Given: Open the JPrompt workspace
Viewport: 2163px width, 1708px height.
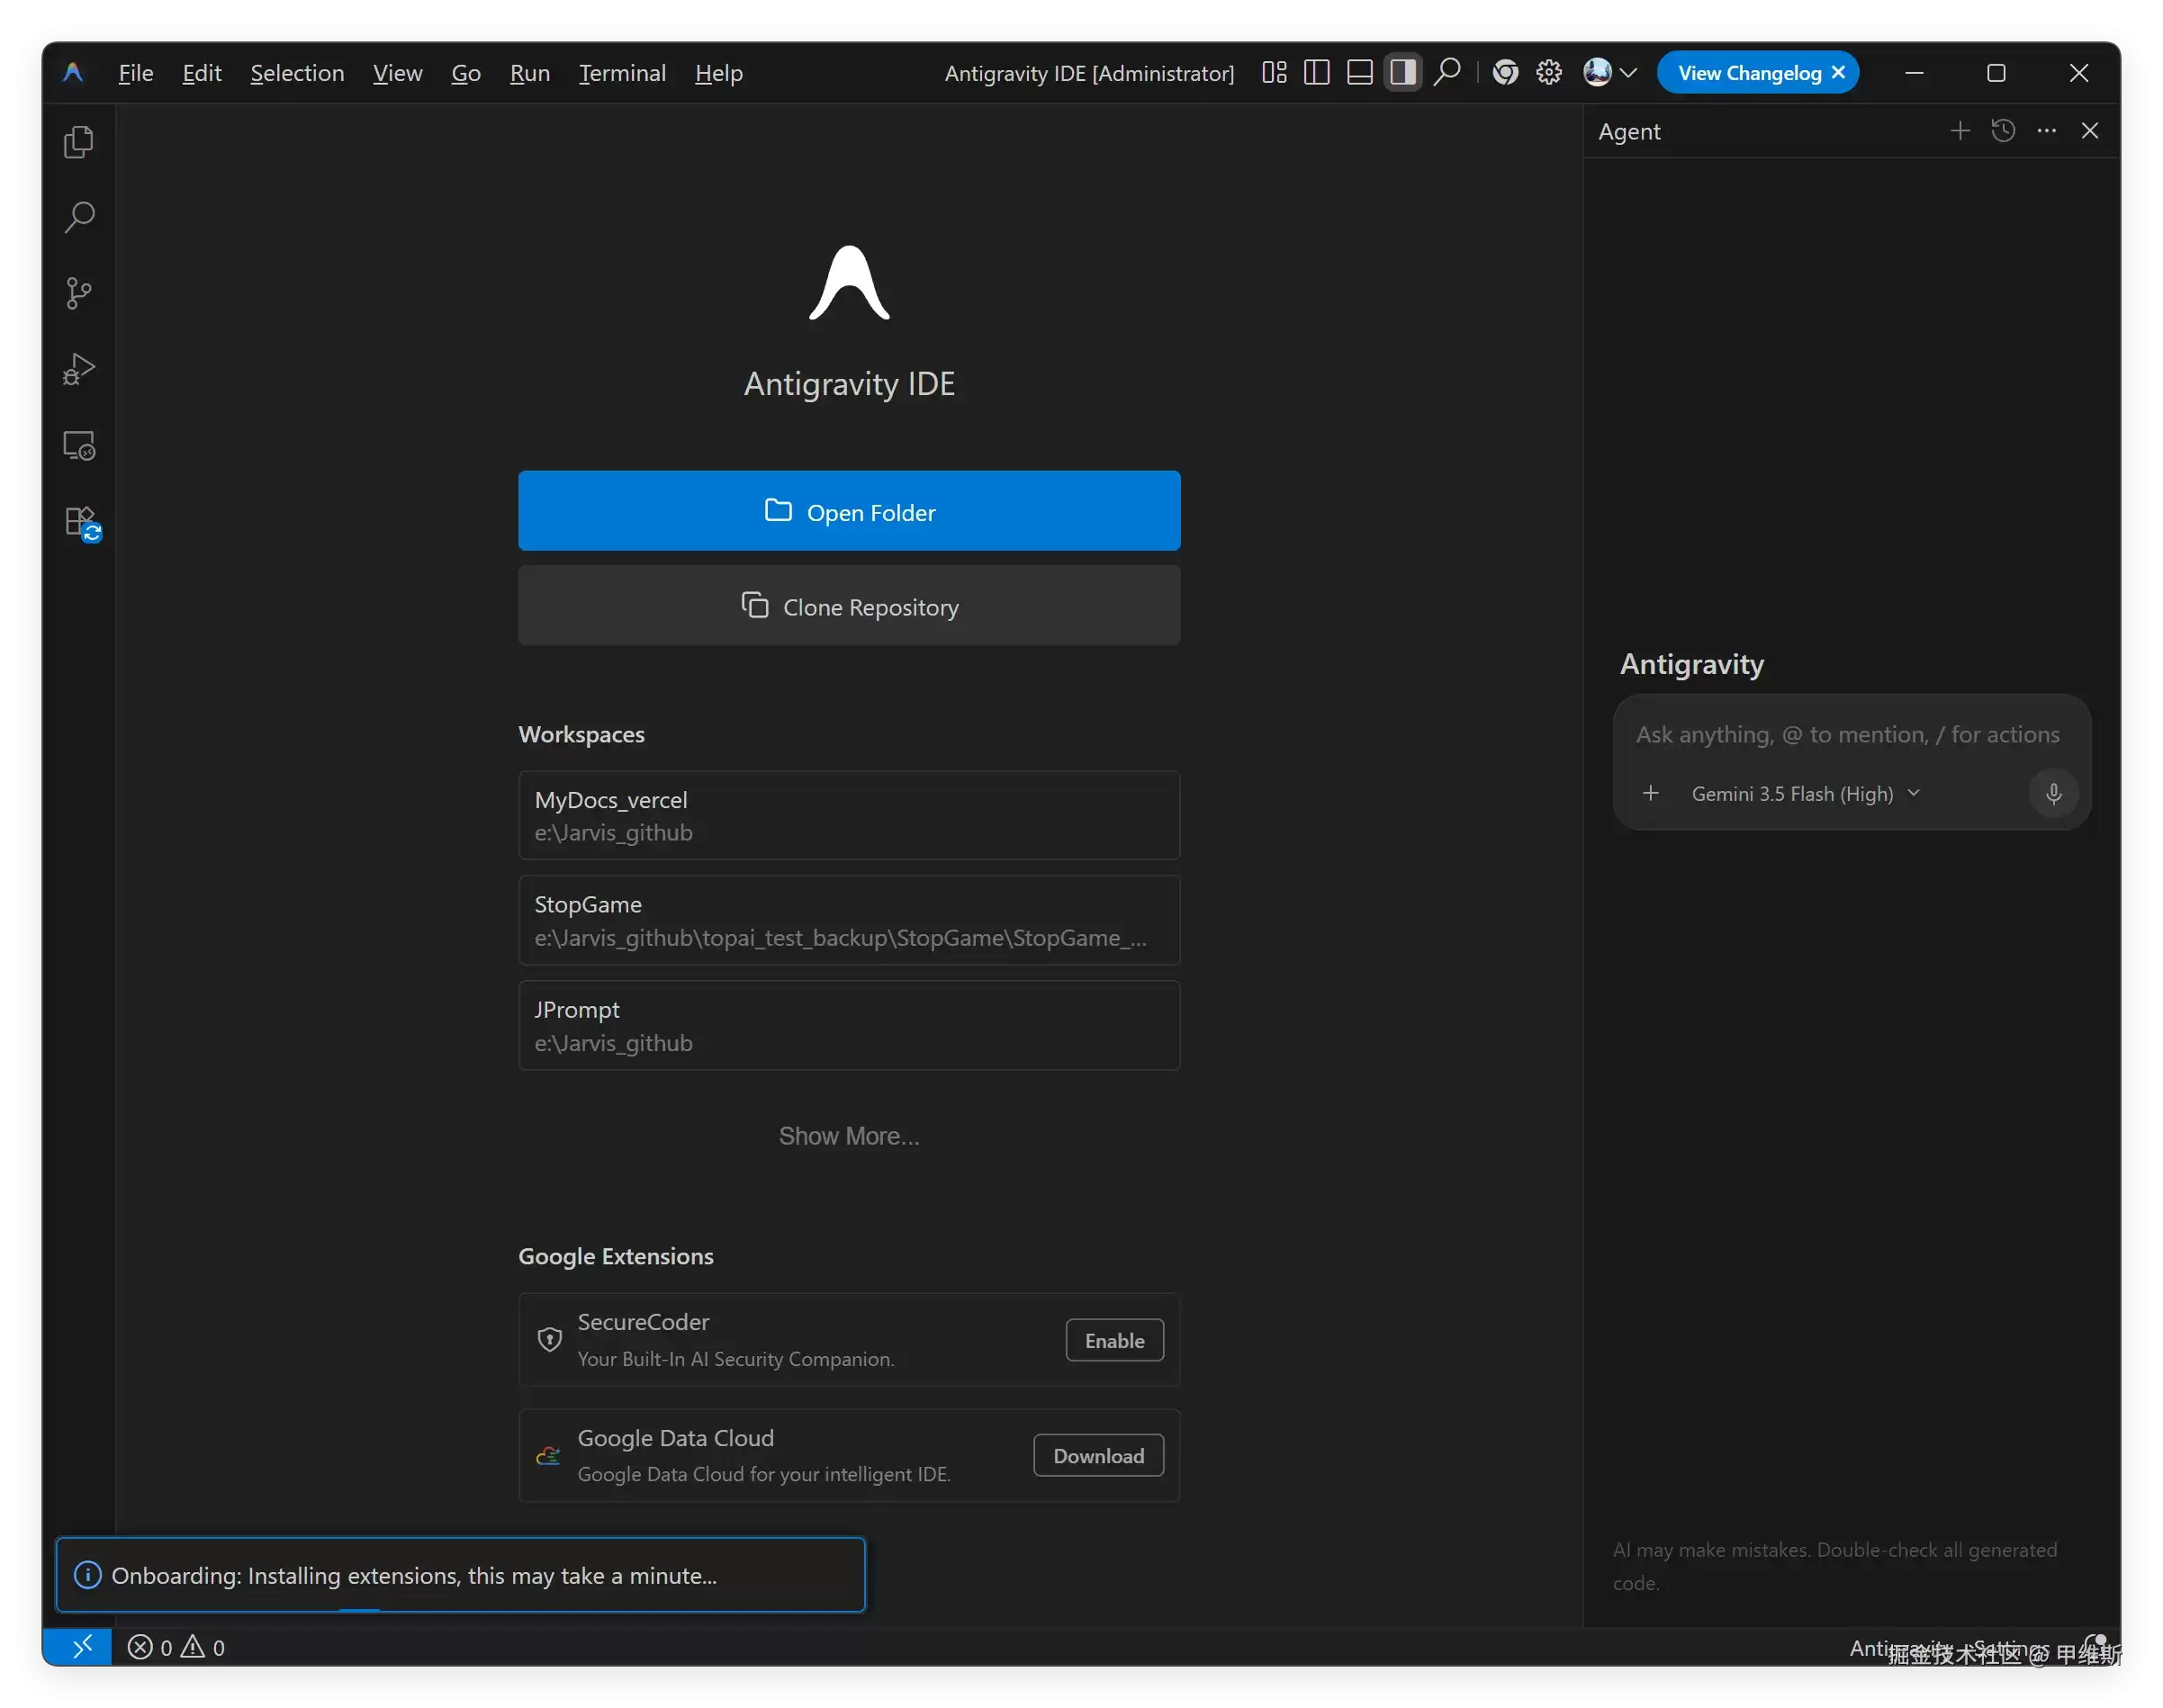Looking at the screenshot, I should tap(849, 1026).
